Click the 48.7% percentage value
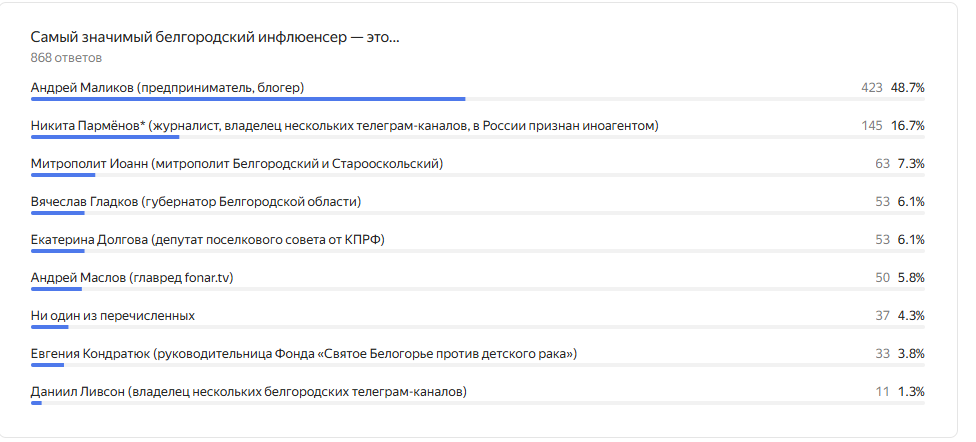Viewport: 976px width, 442px height. (907, 88)
